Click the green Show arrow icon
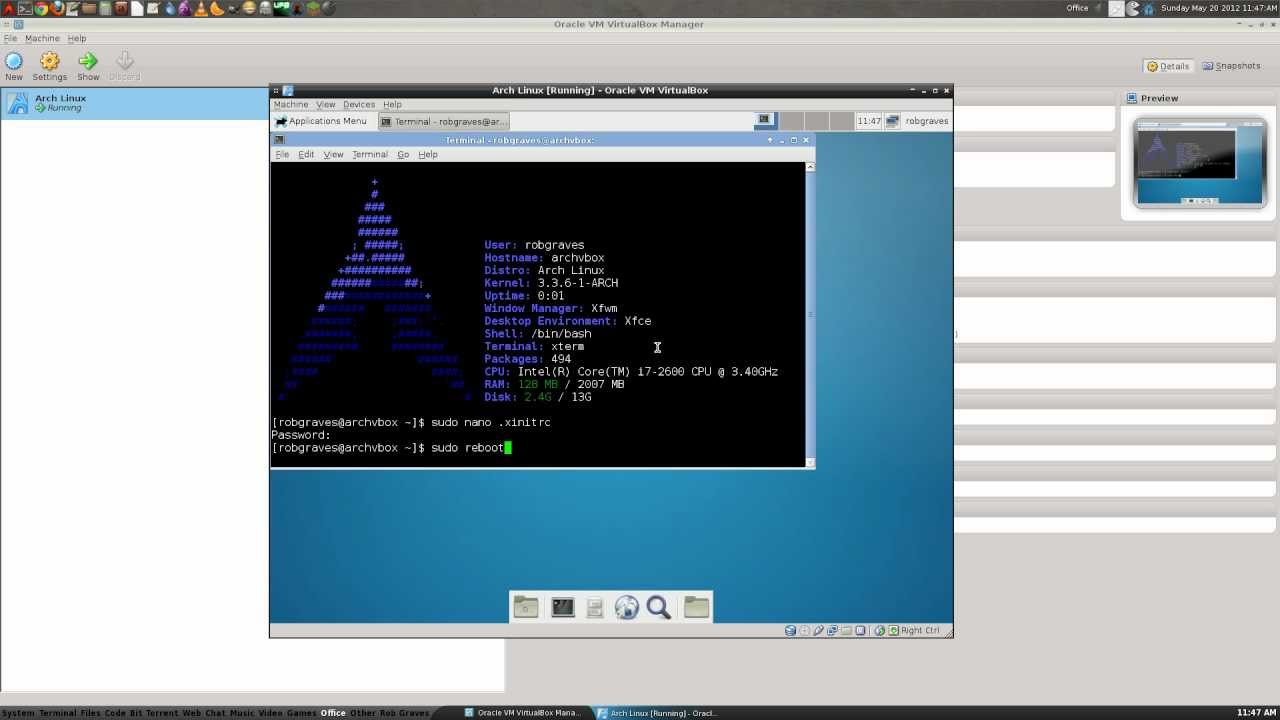 tap(88, 62)
